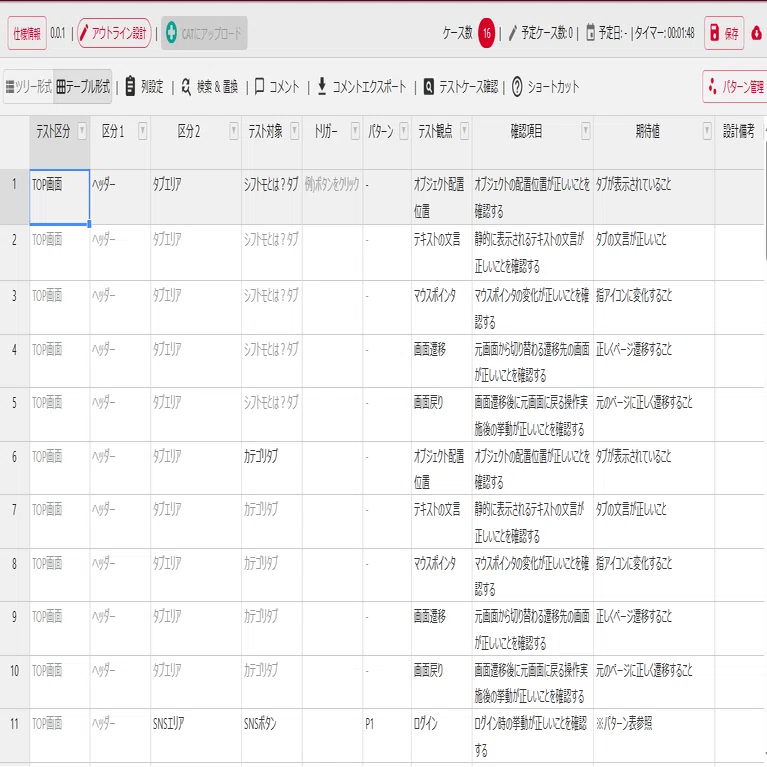Click テキストの文言 cell in row 2
Screen dimensions: 767x767
(x=442, y=252)
